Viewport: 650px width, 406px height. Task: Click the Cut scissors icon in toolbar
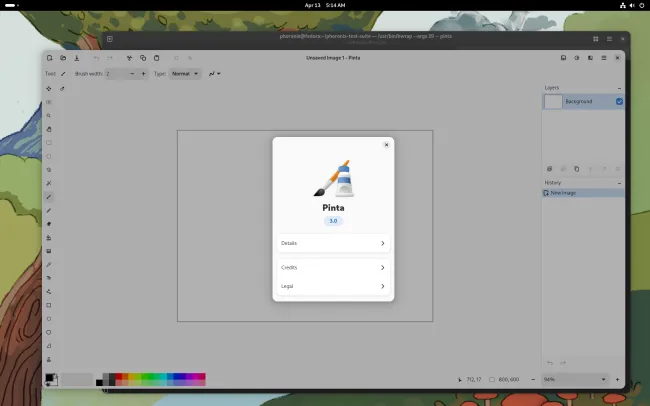tap(129, 58)
